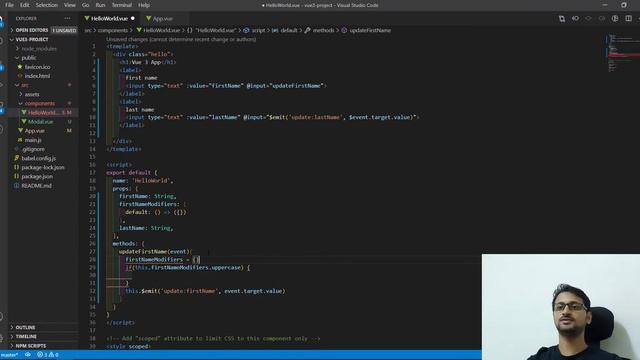The width and height of the screenshot is (640, 360).
Task: Switch to the HelloWorld.vue editor tab
Action: tap(109, 18)
